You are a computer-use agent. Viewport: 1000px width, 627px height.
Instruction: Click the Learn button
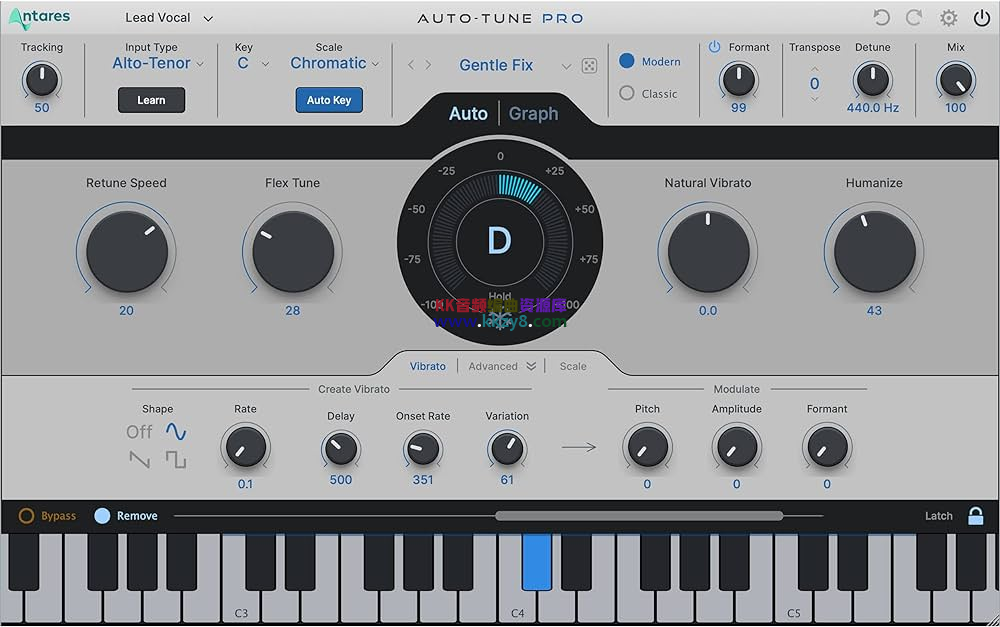point(151,100)
